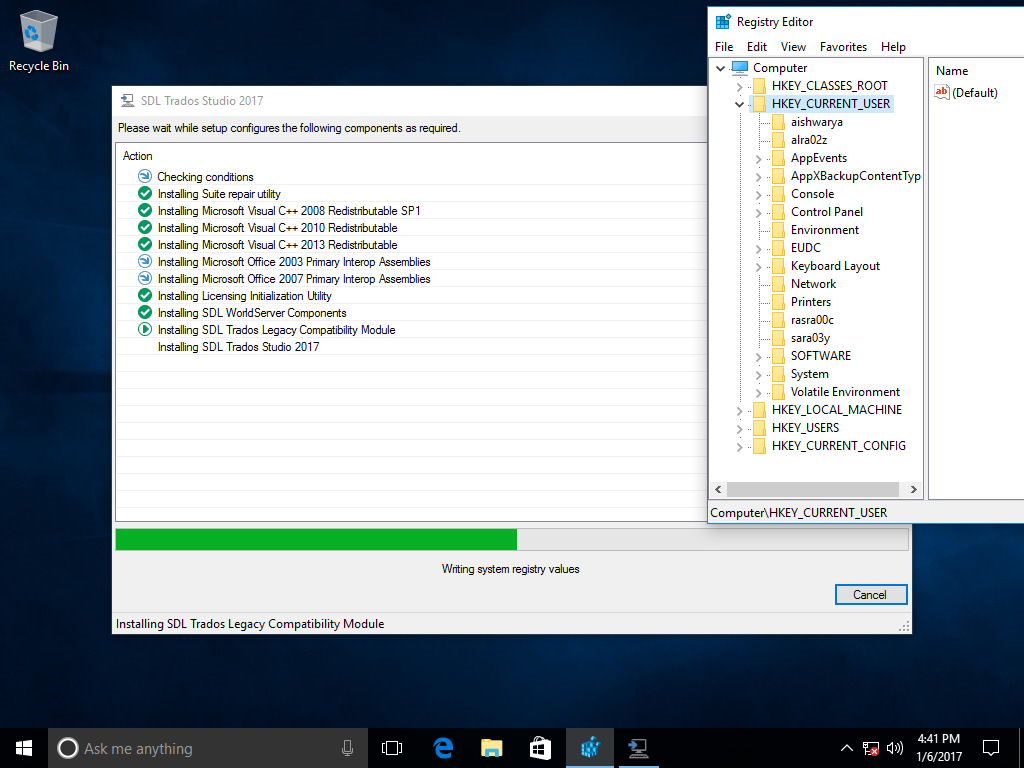1024x768 pixels.
Task: Open Task View from the taskbar
Action: (392, 748)
